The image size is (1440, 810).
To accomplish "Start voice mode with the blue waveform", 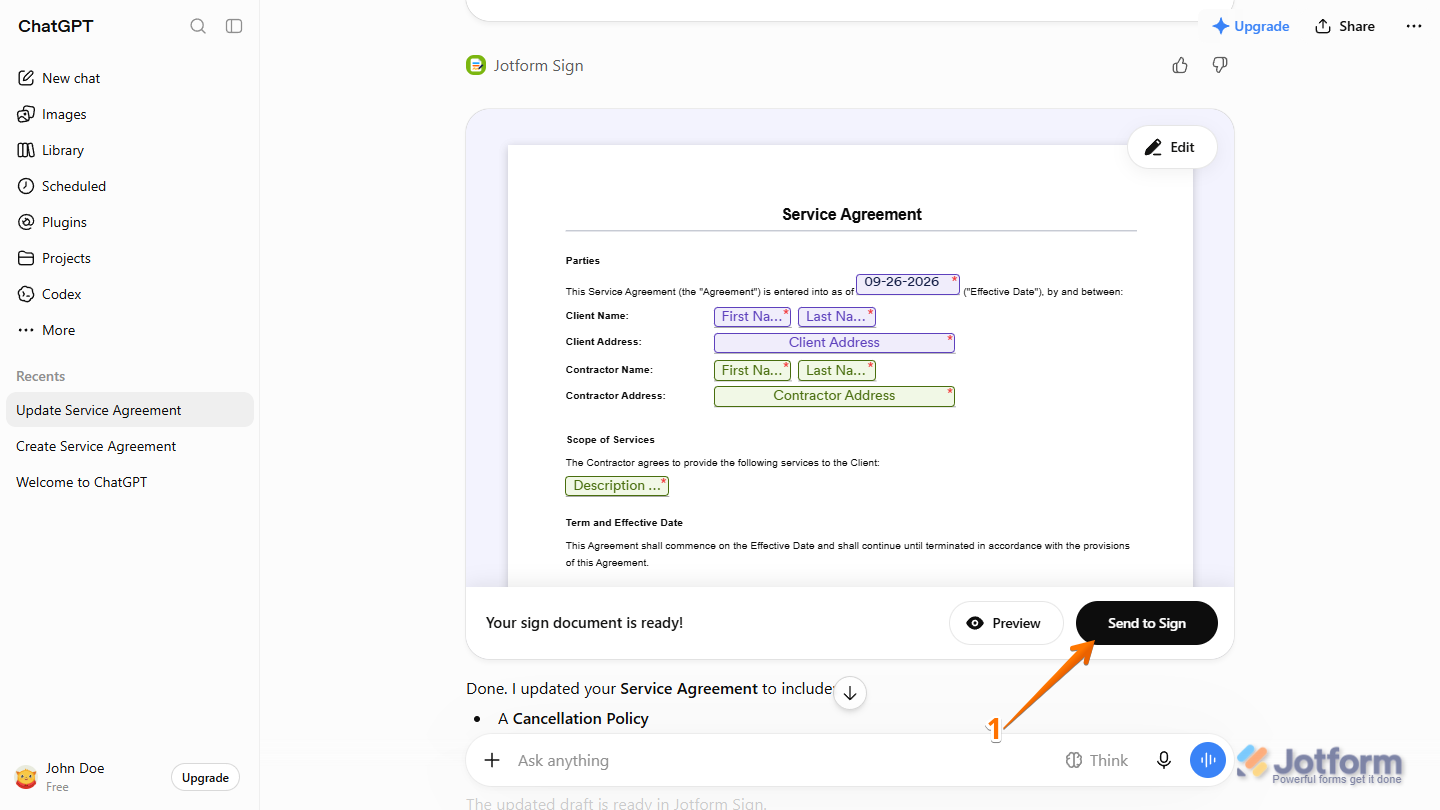I will tap(1208, 760).
